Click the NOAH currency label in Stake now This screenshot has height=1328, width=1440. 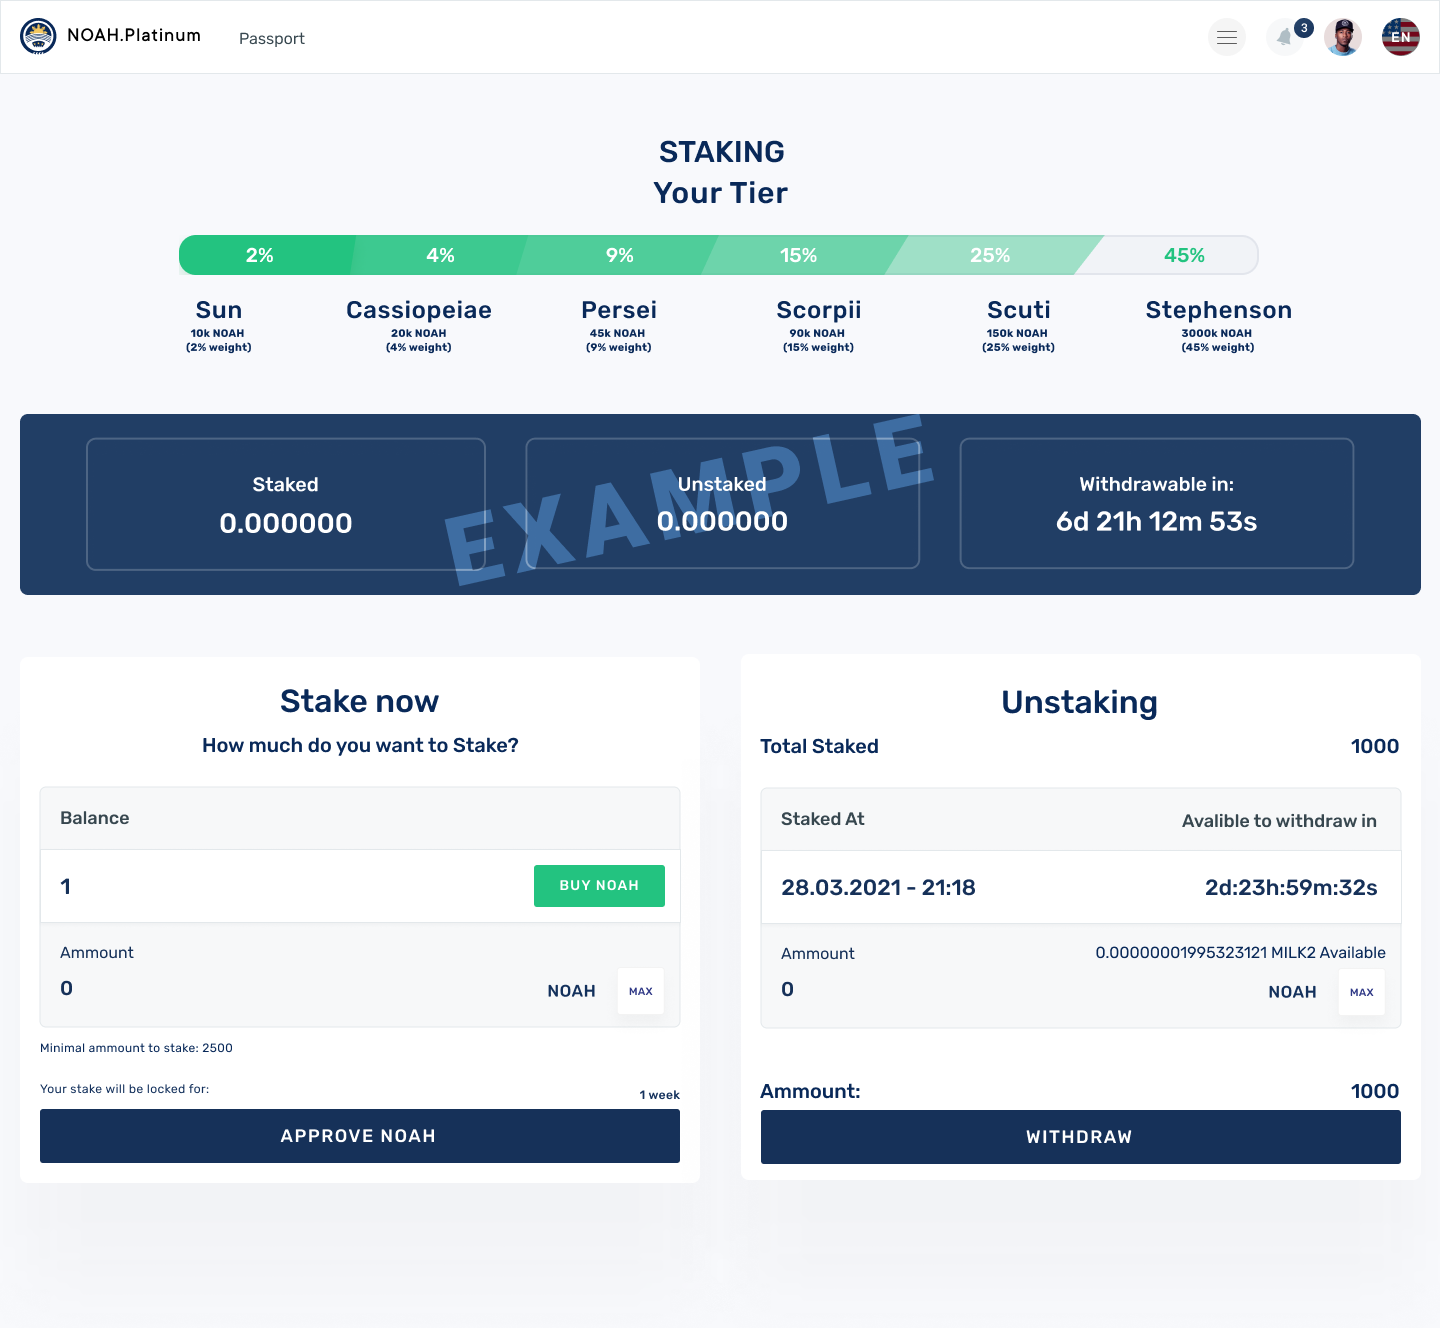tap(572, 991)
